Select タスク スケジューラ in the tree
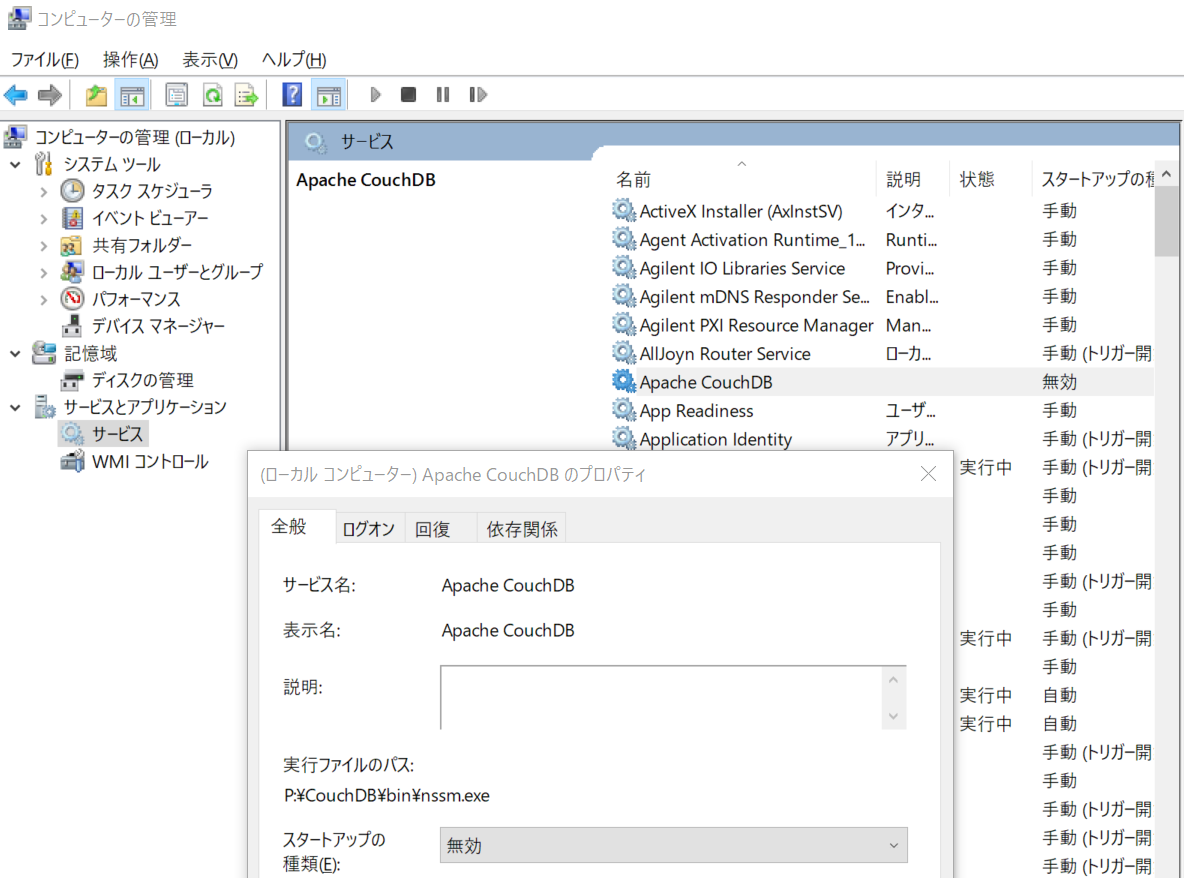The image size is (1184, 878). (151, 191)
